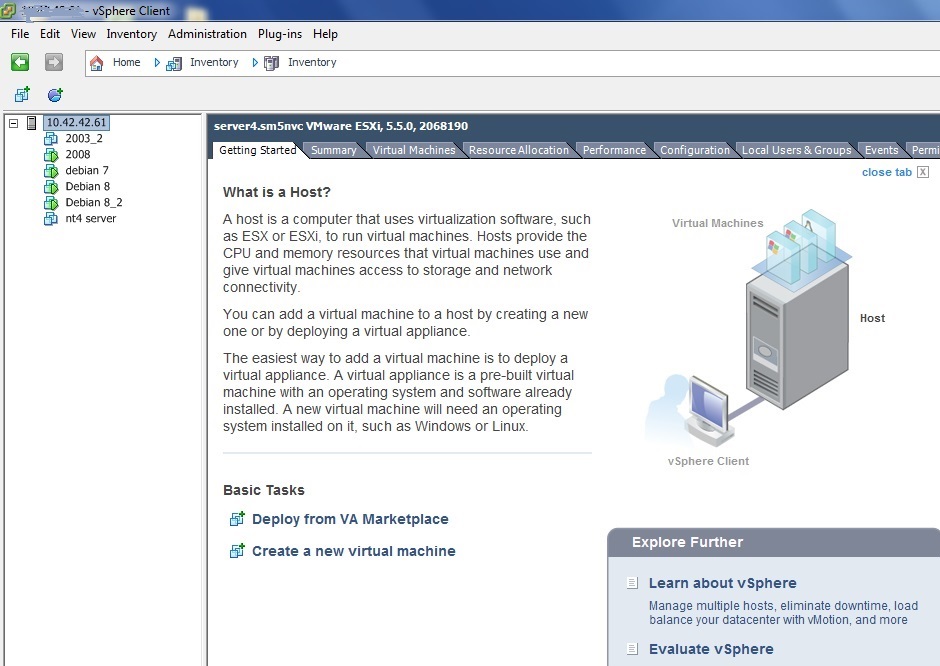940x666 pixels.
Task: Click the grey Forward navigation arrow
Action: click(x=54, y=62)
